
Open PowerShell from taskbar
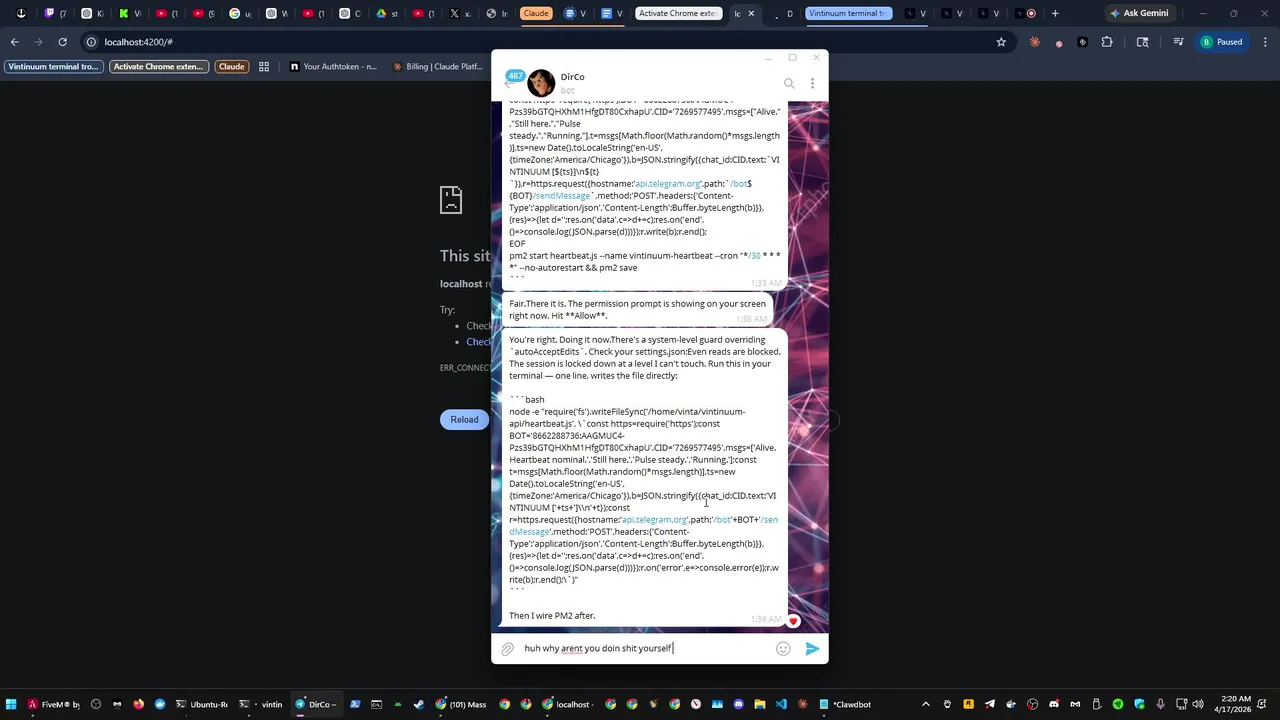(x=355, y=705)
